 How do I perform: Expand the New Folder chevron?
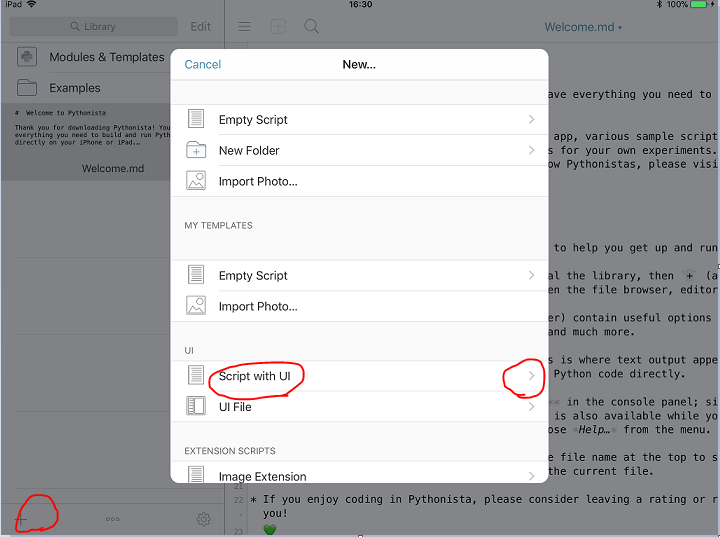tap(531, 151)
